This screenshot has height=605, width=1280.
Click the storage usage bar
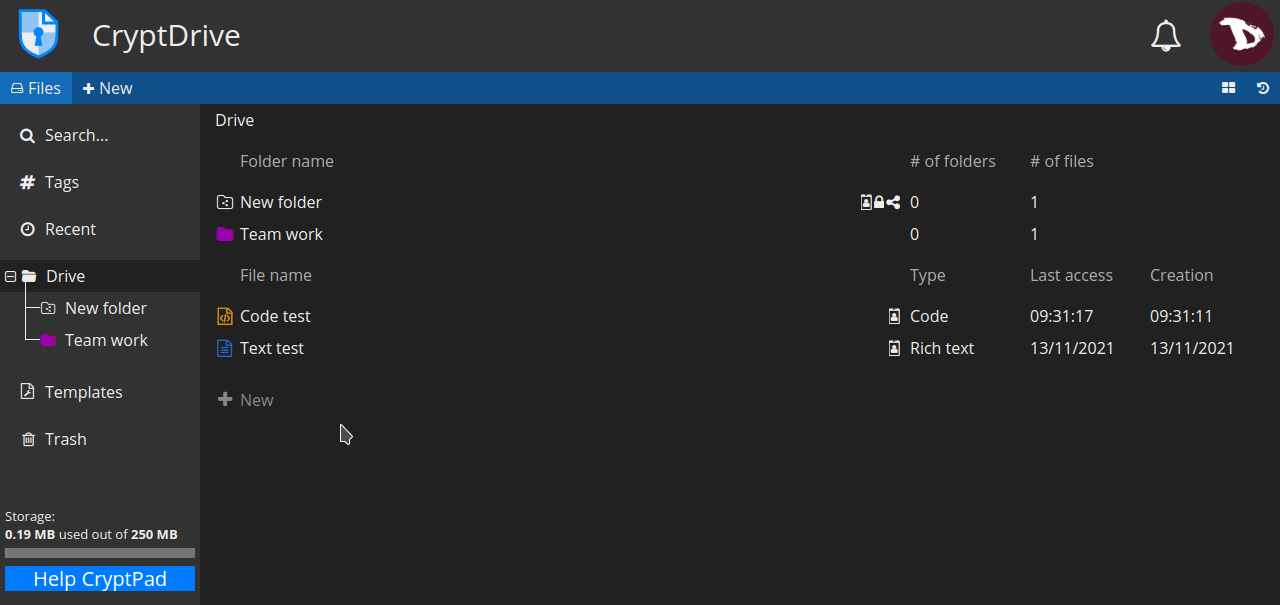coord(100,553)
